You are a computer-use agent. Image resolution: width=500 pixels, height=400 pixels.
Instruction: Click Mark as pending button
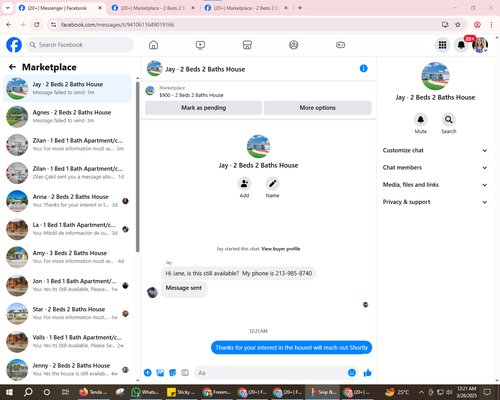click(x=204, y=108)
